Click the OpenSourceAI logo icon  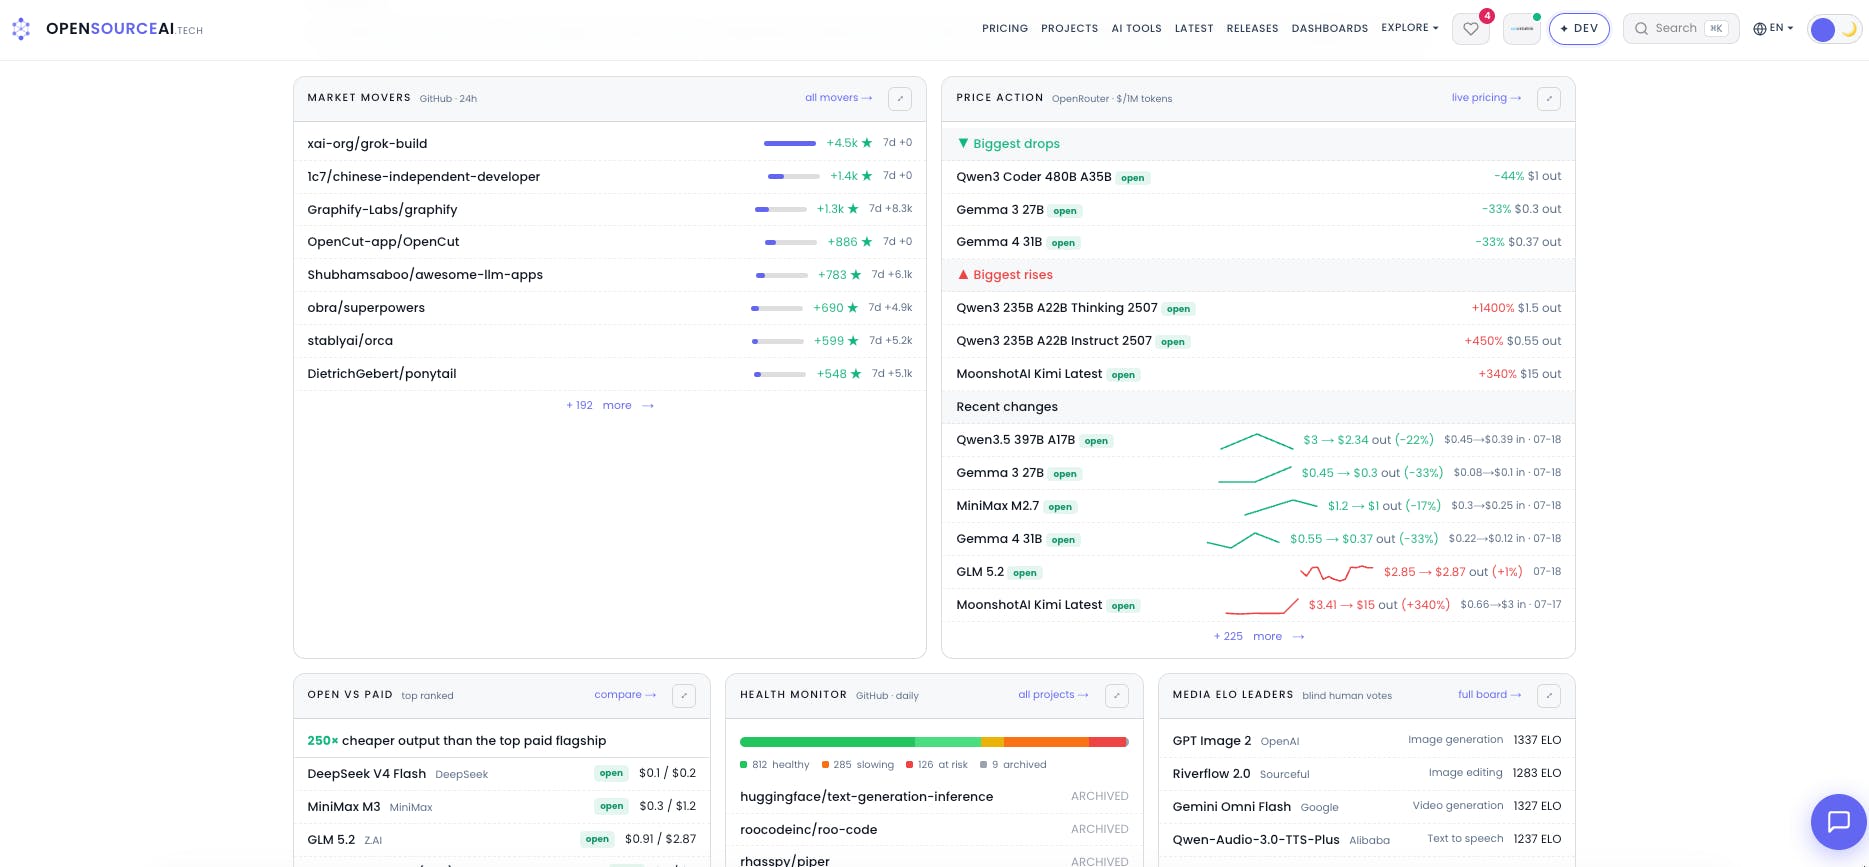pyautogui.click(x=21, y=29)
